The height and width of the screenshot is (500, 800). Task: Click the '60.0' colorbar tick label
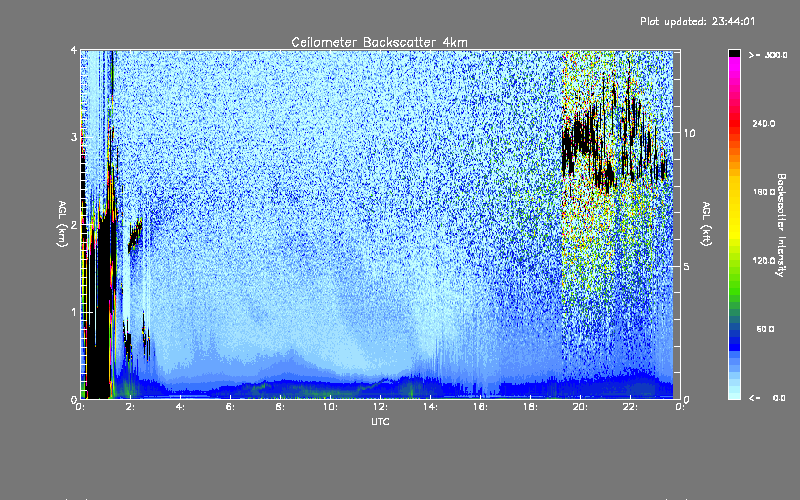[x=765, y=329]
